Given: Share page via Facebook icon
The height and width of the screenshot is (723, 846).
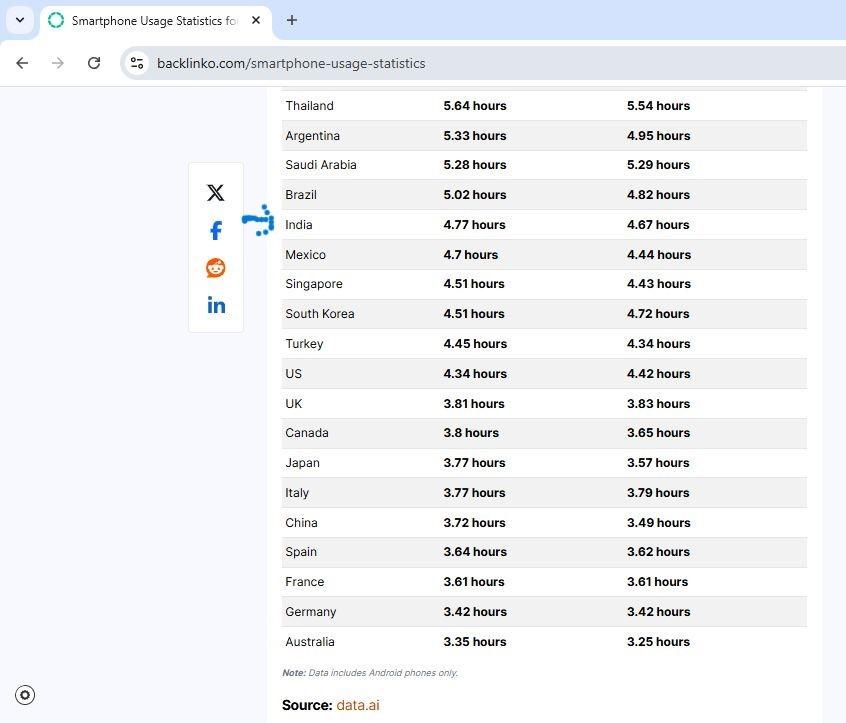Looking at the screenshot, I should 215,231.
